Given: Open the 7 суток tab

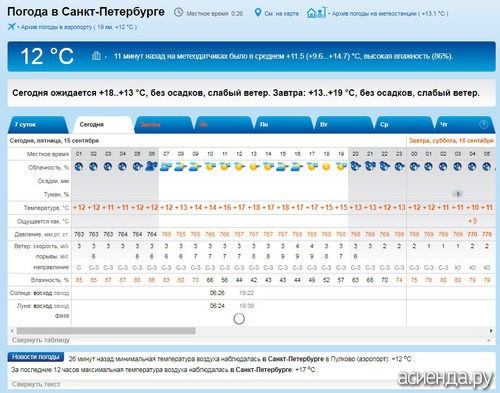Looking at the screenshot, I should [38, 125].
